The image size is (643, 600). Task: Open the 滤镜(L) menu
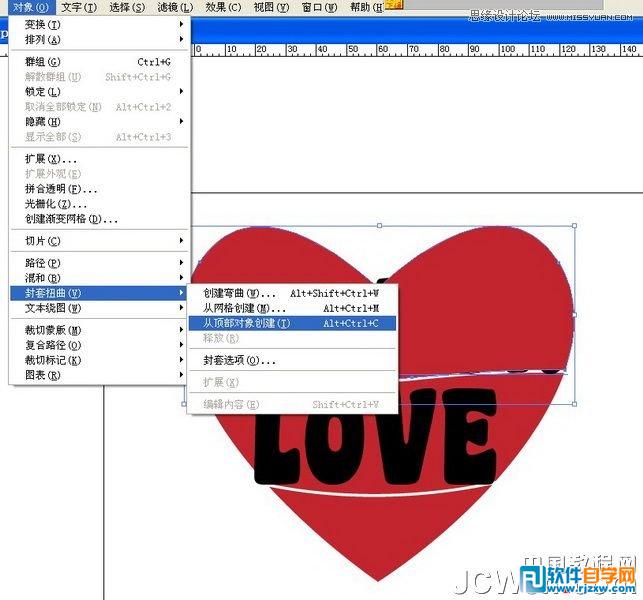pyautogui.click(x=175, y=7)
